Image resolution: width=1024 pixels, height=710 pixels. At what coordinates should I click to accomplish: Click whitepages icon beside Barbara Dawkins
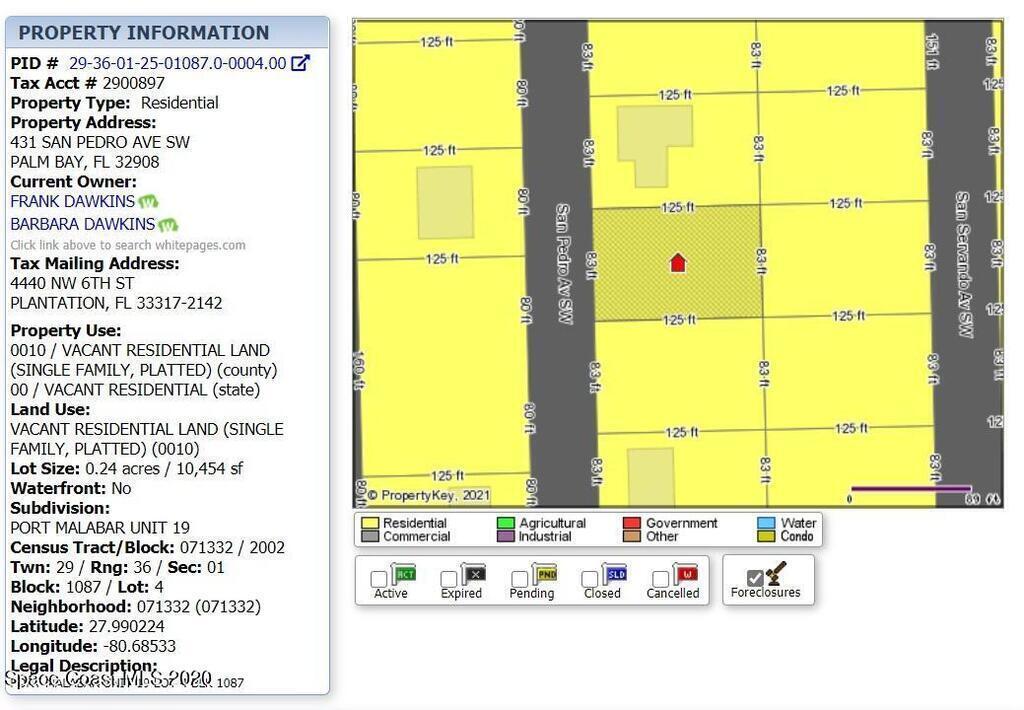(168, 225)
